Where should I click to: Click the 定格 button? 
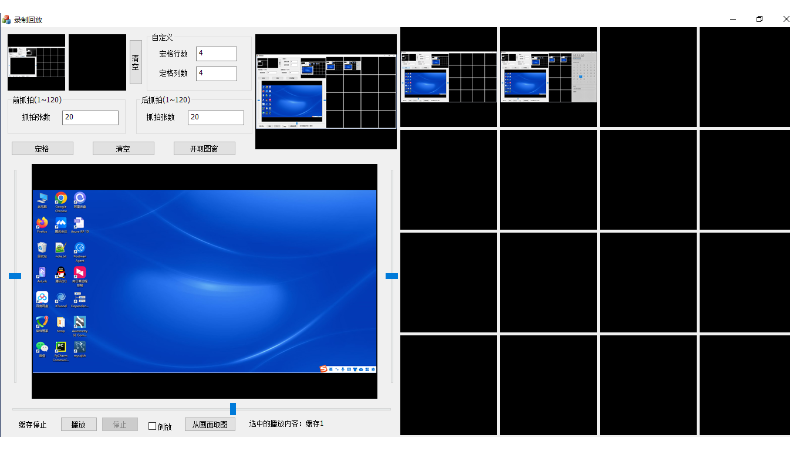click(43, 149)
